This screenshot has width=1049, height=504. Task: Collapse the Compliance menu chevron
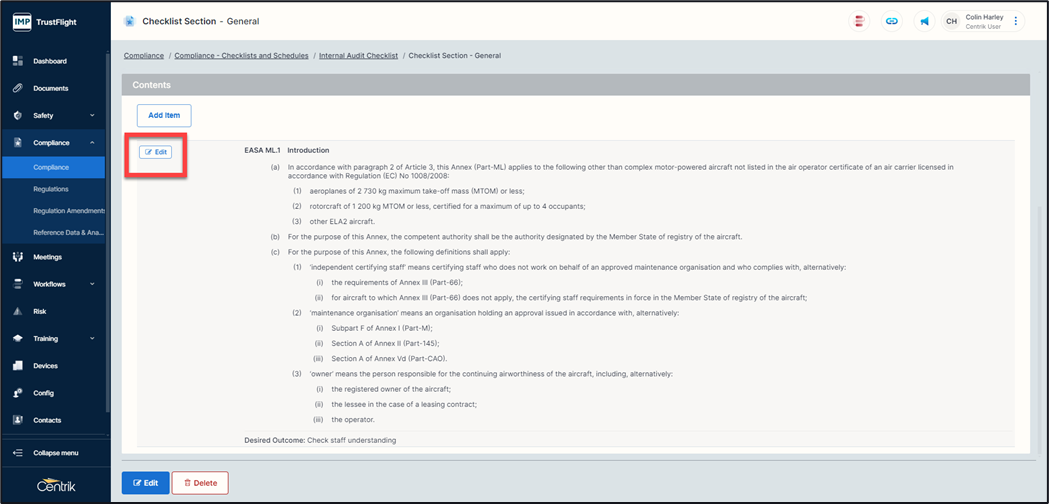coord(92,143)
